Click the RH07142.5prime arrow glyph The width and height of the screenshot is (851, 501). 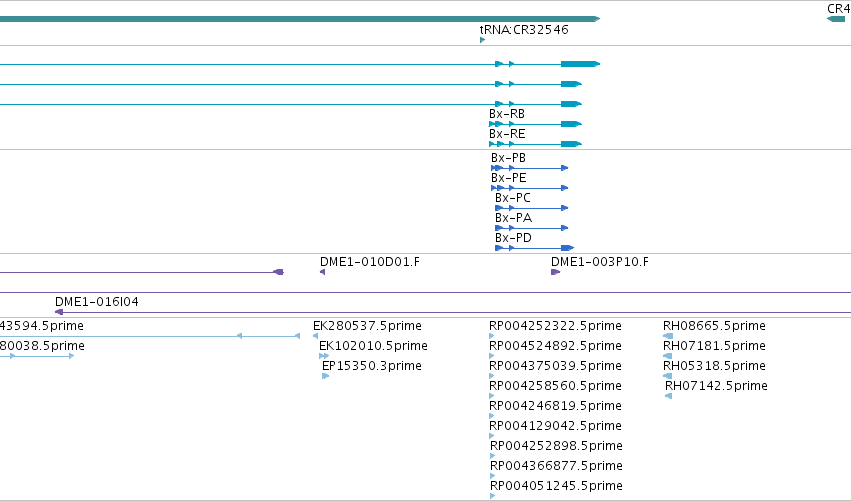tap(669, 396)
